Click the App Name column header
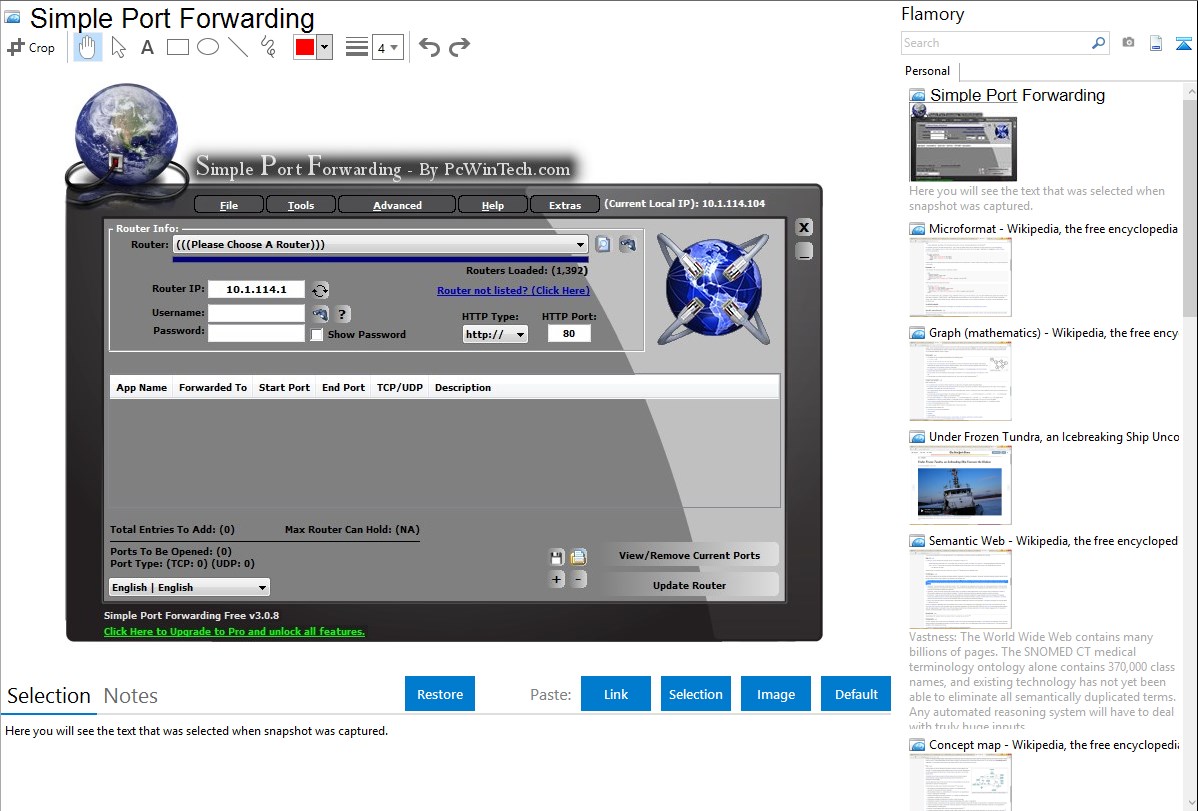This screenshot has width=1198, height=811. 141,388
